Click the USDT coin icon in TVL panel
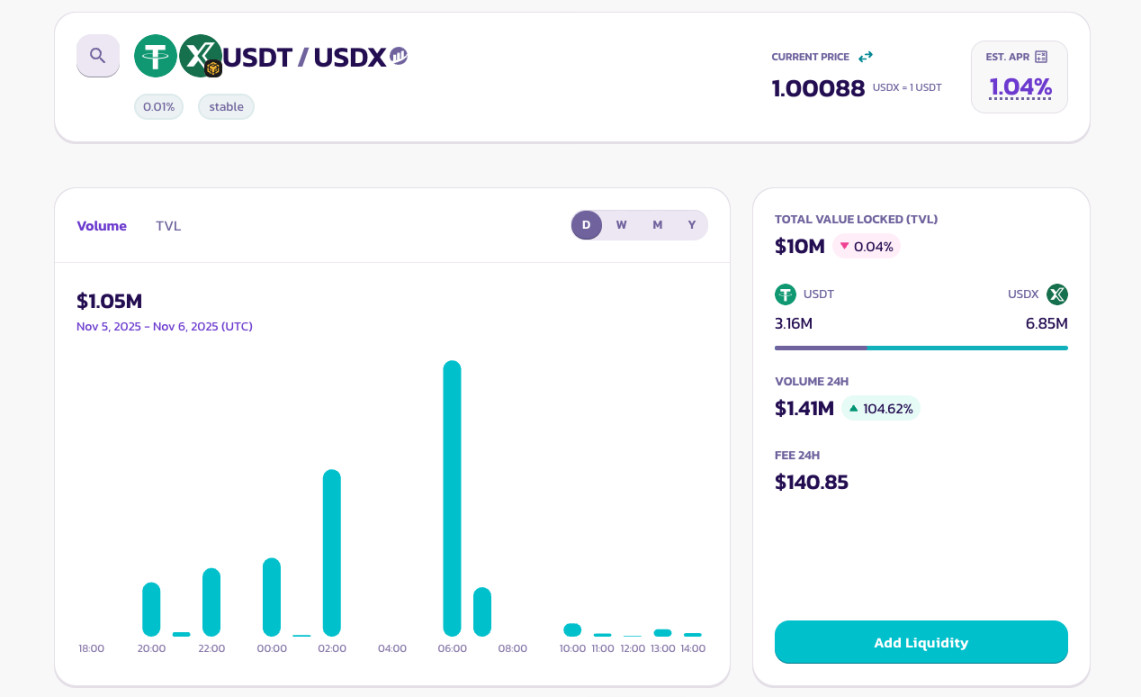The height and width of the screenshot is (697, 1141). (786, 294)
